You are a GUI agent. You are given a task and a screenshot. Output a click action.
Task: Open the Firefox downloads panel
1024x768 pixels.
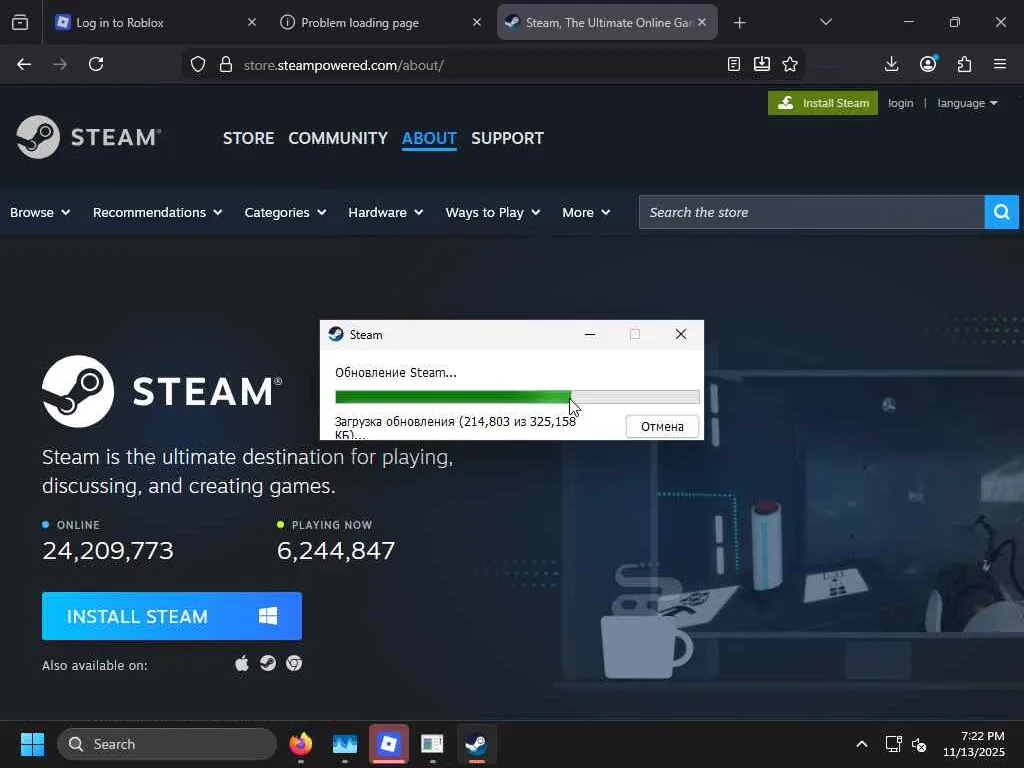click(891, 64)
